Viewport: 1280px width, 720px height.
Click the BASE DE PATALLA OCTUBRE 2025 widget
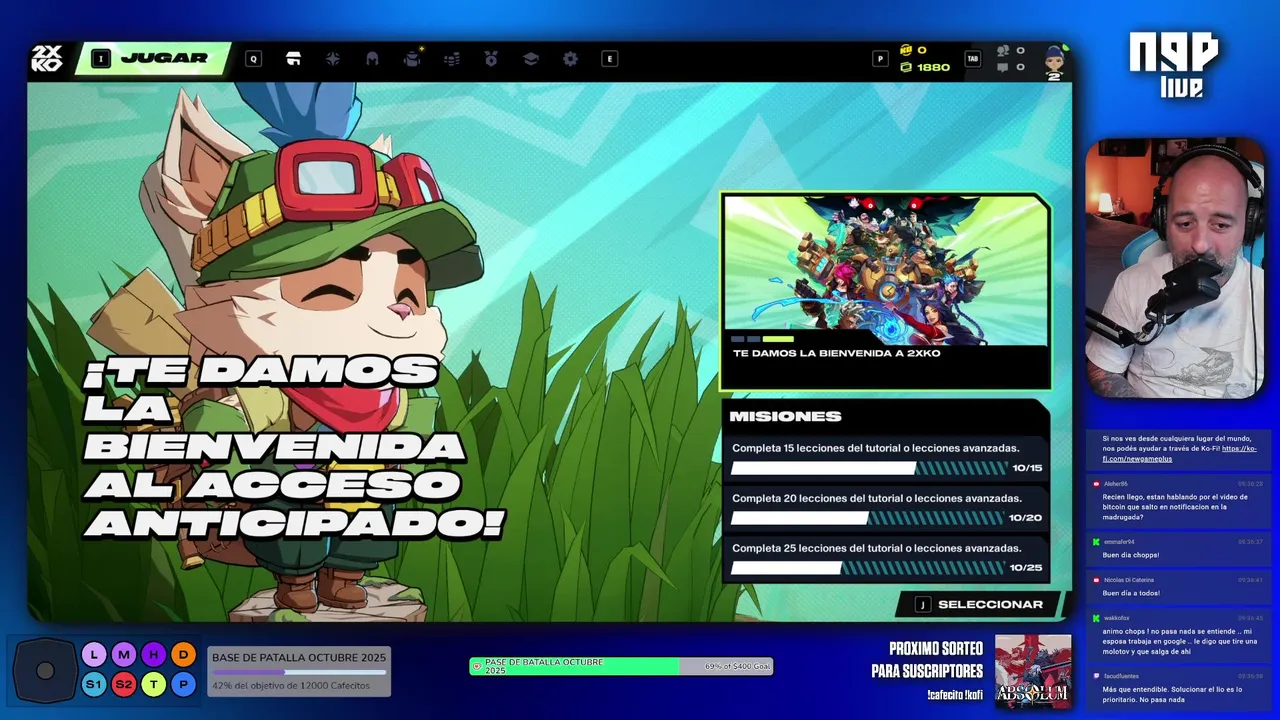pyautogui.click(x=299, y=671)
